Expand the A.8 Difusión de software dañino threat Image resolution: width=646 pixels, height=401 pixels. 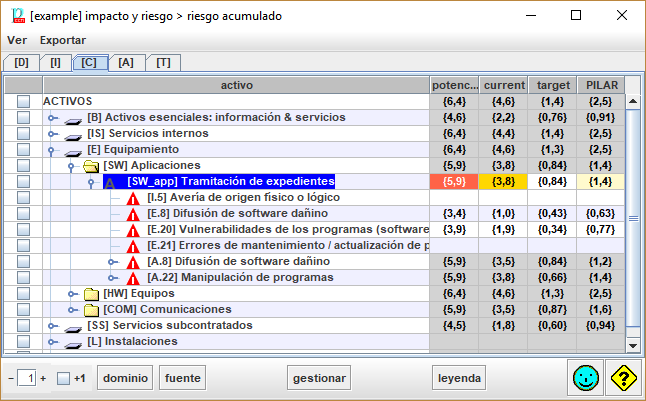point(111,262)
